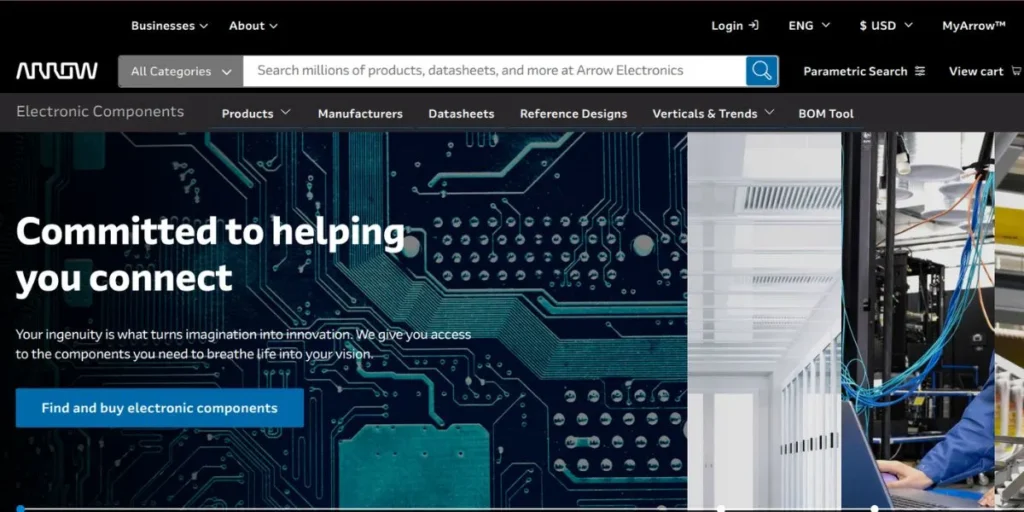This screenshot has width=1024, height=512.
Task: Click the first blue carousel slide dot
Action: 20,508
